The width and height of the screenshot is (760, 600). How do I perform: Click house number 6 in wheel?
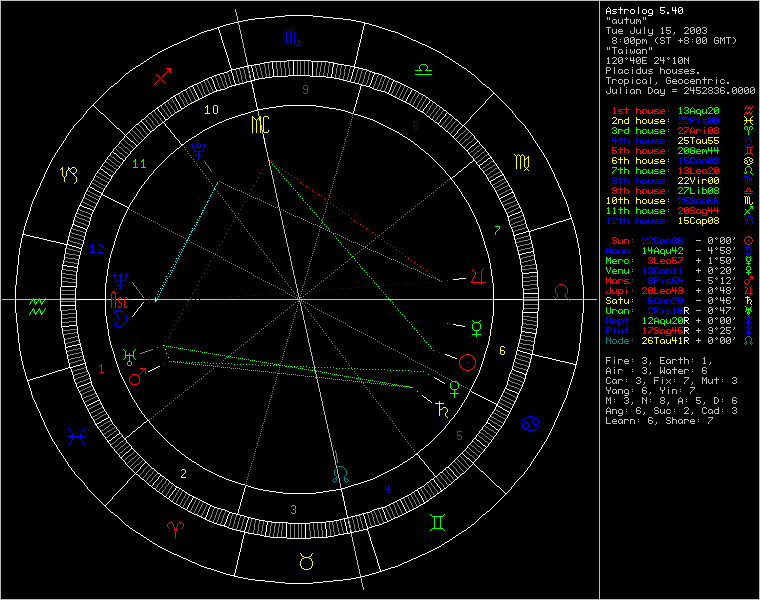pyautogui.click(x=502, y=350)
